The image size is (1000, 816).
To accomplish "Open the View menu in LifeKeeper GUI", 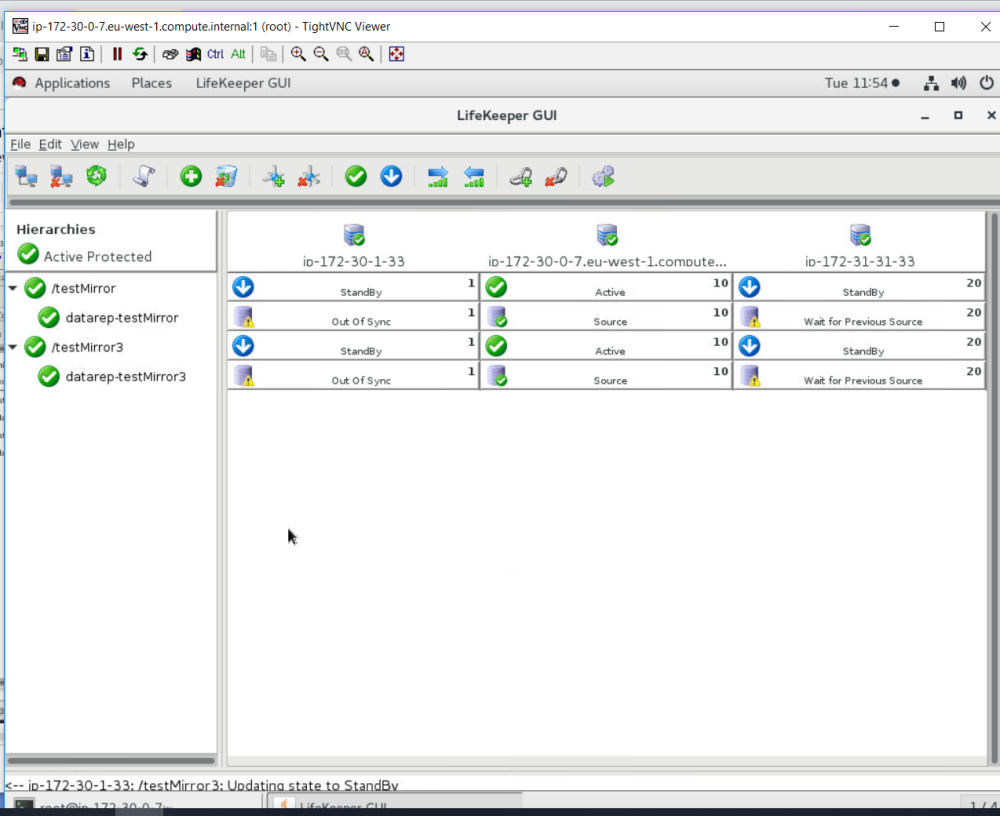I will 84,144.
